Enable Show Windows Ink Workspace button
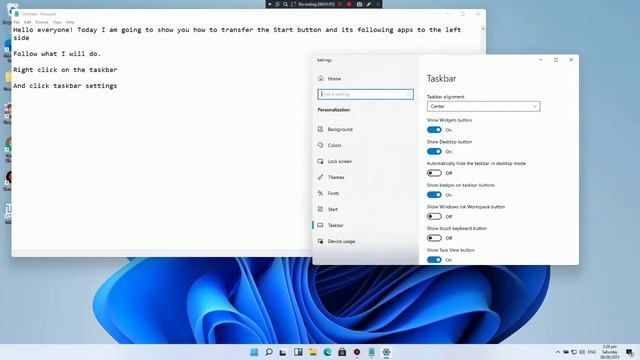Viewport: 640px width, 360px height. pyautogui.click(x=434, y=216)
